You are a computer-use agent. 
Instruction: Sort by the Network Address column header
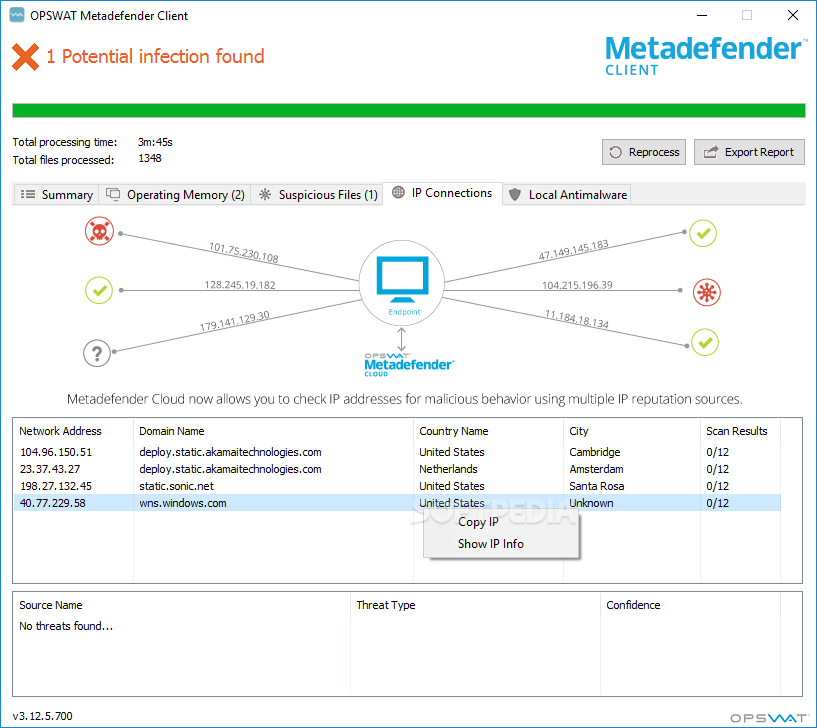[73, 431]
